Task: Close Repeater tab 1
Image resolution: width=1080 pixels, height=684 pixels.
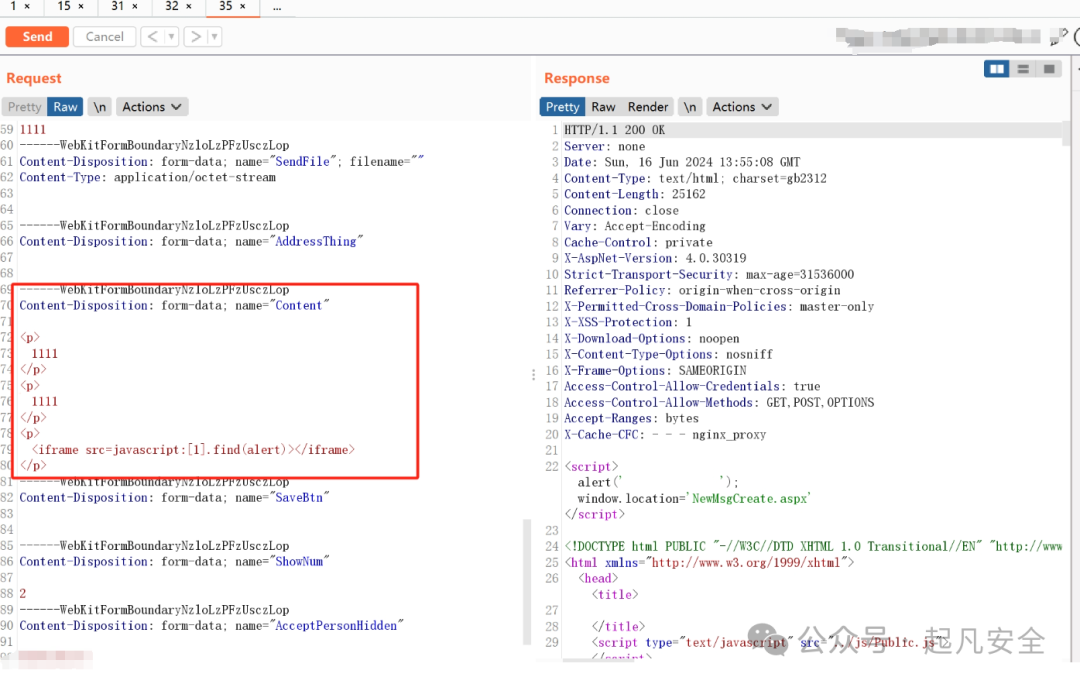Action: 27,6
